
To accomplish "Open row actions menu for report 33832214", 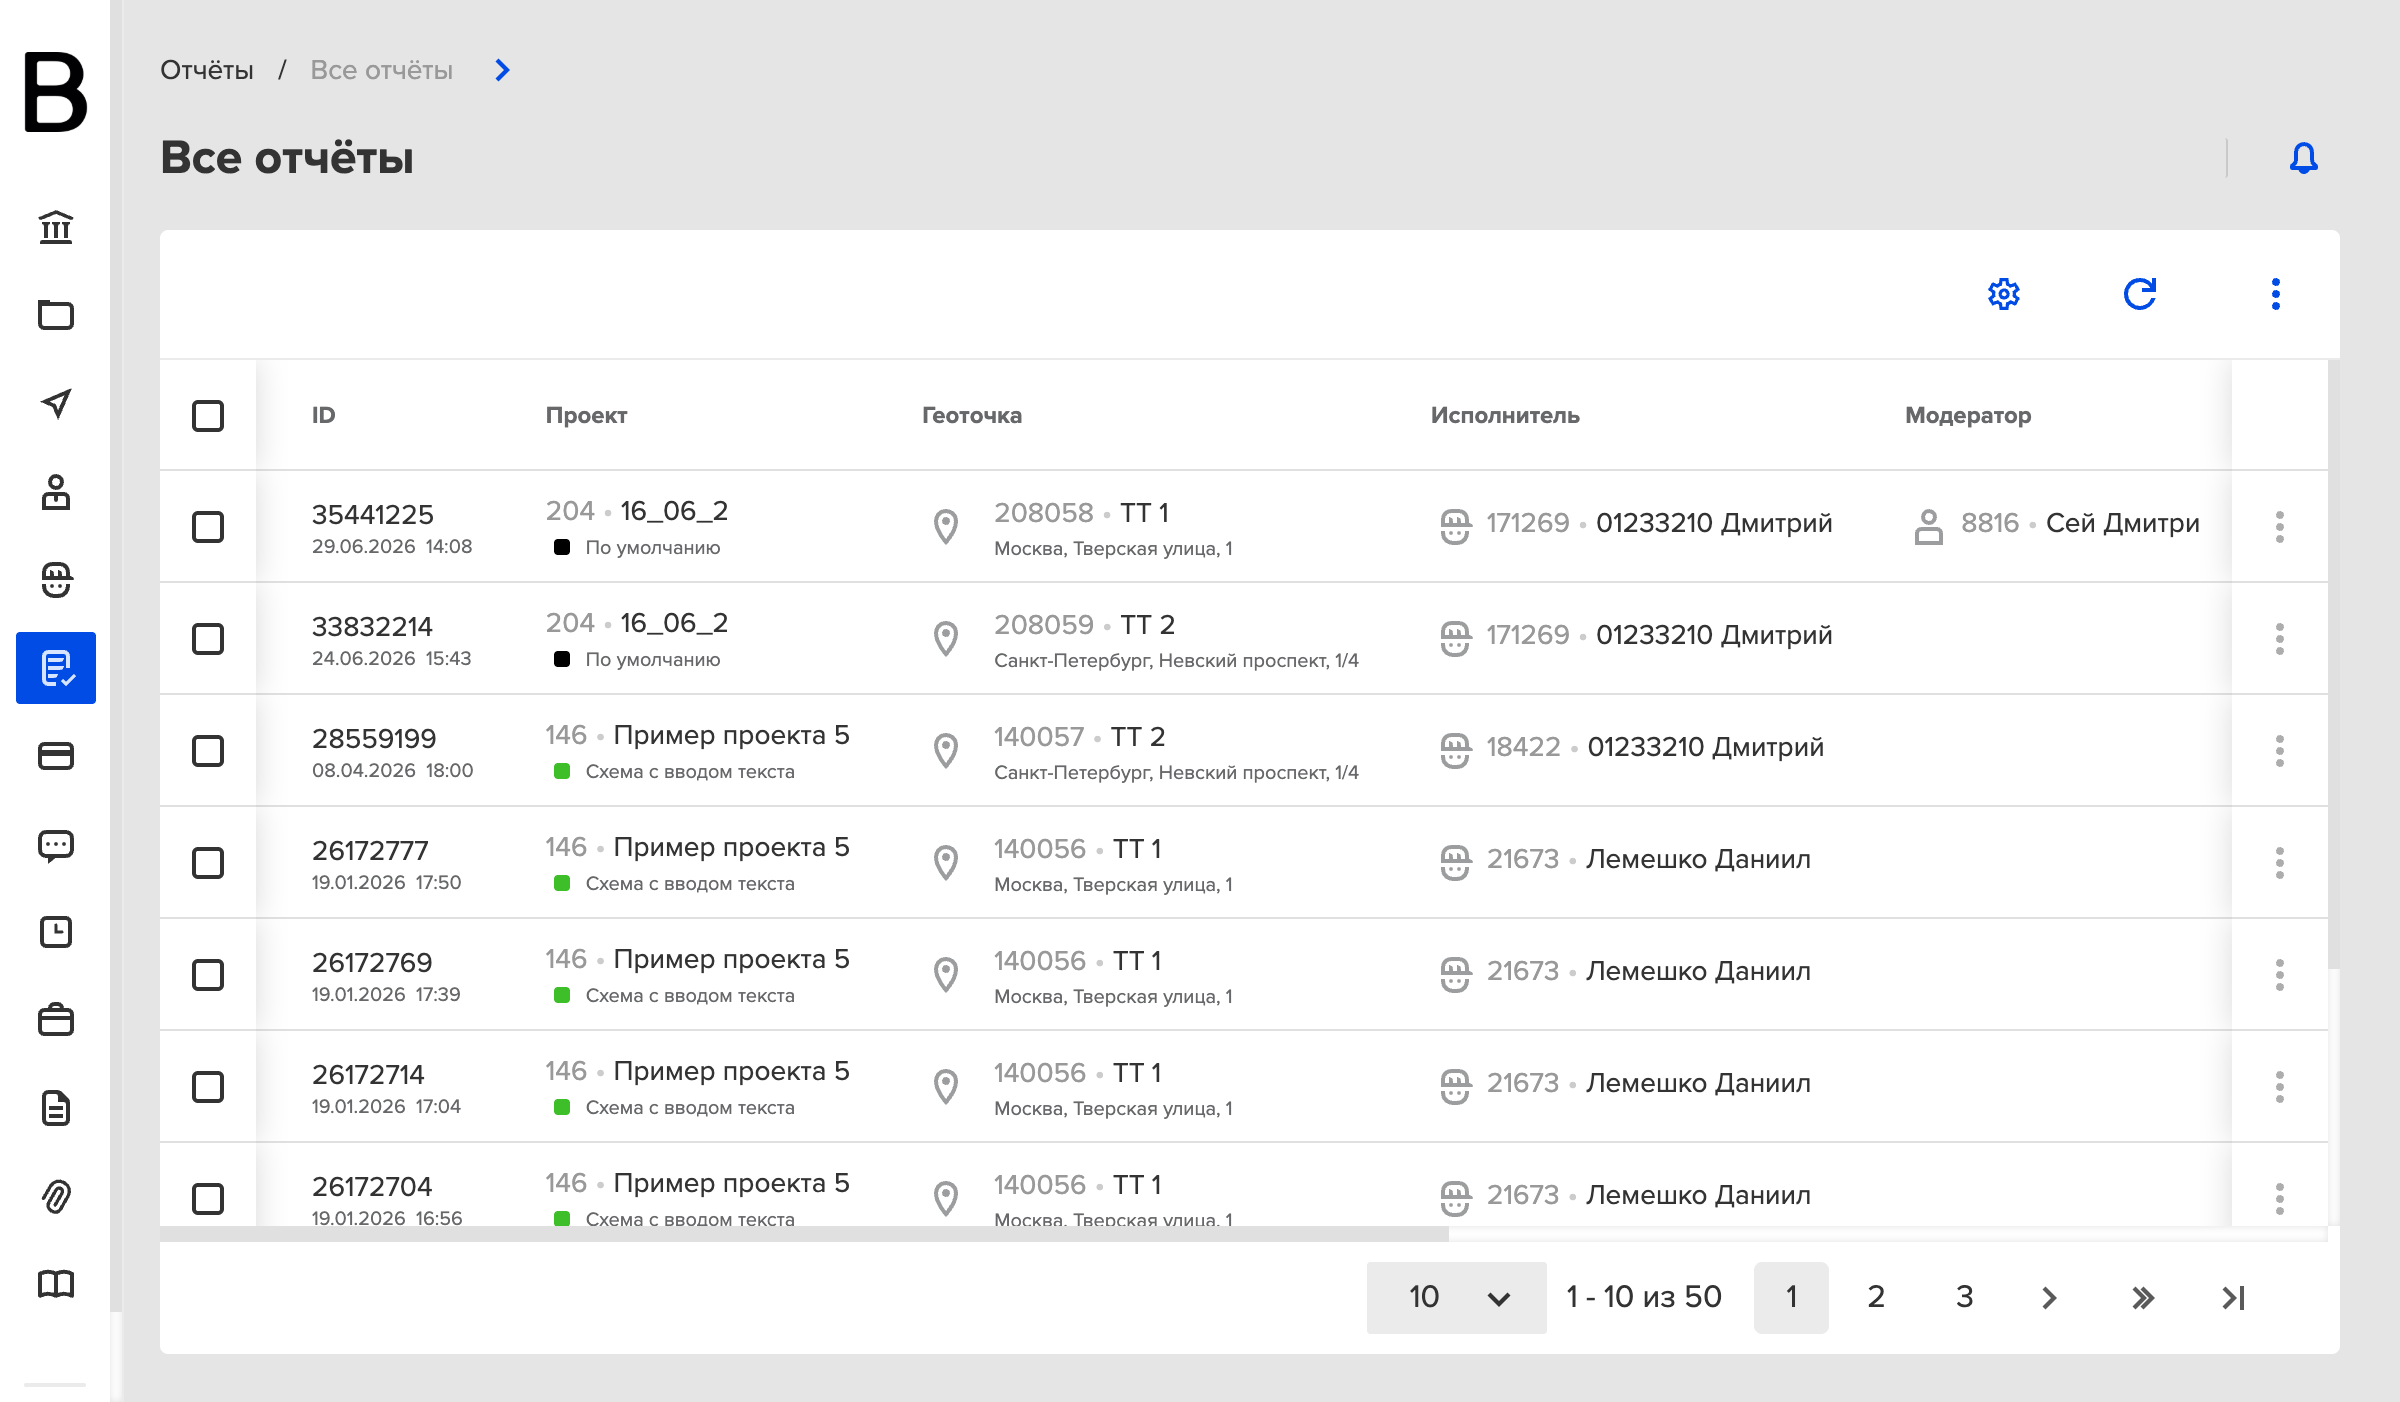I will [2280, 639].
